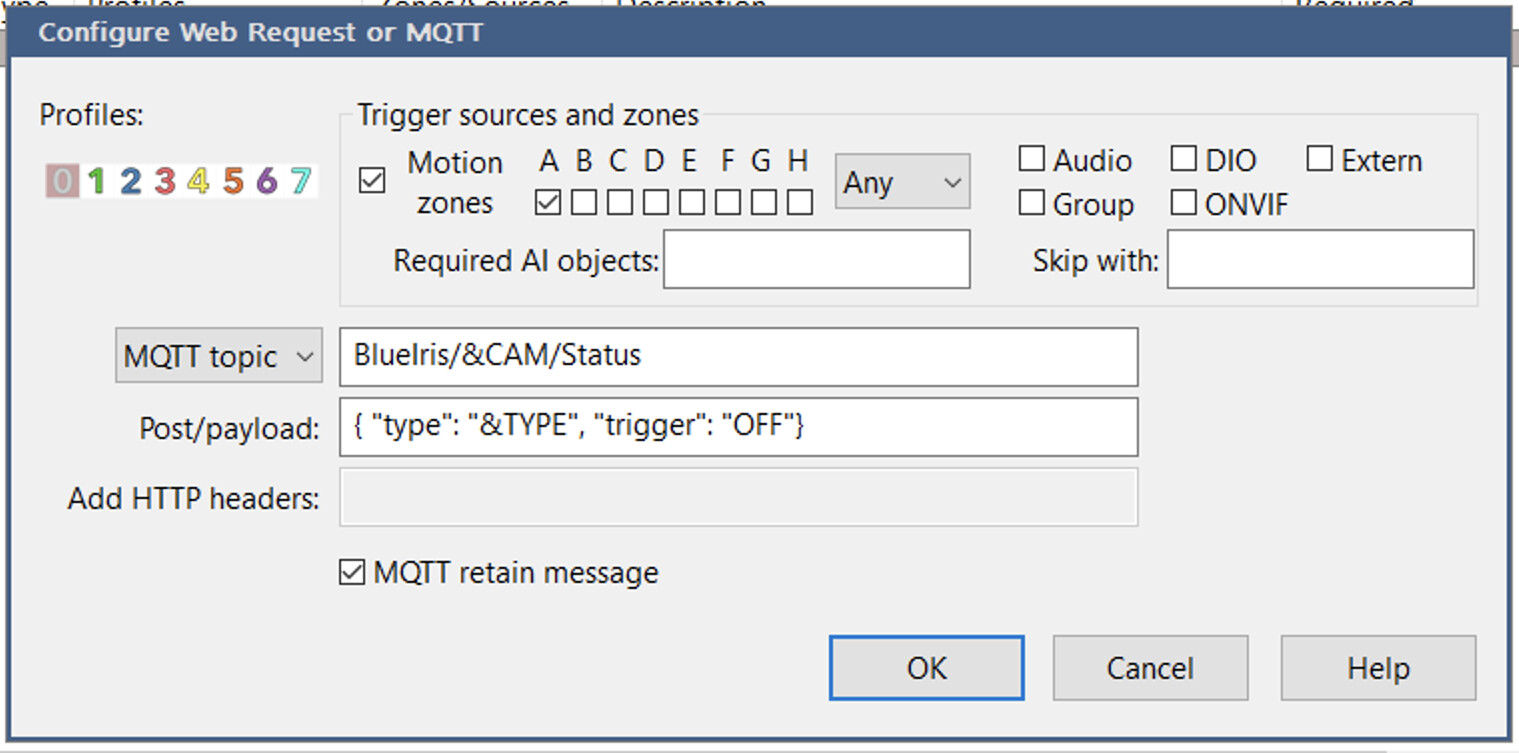Click the Required AI objects input field

[816, 258]
